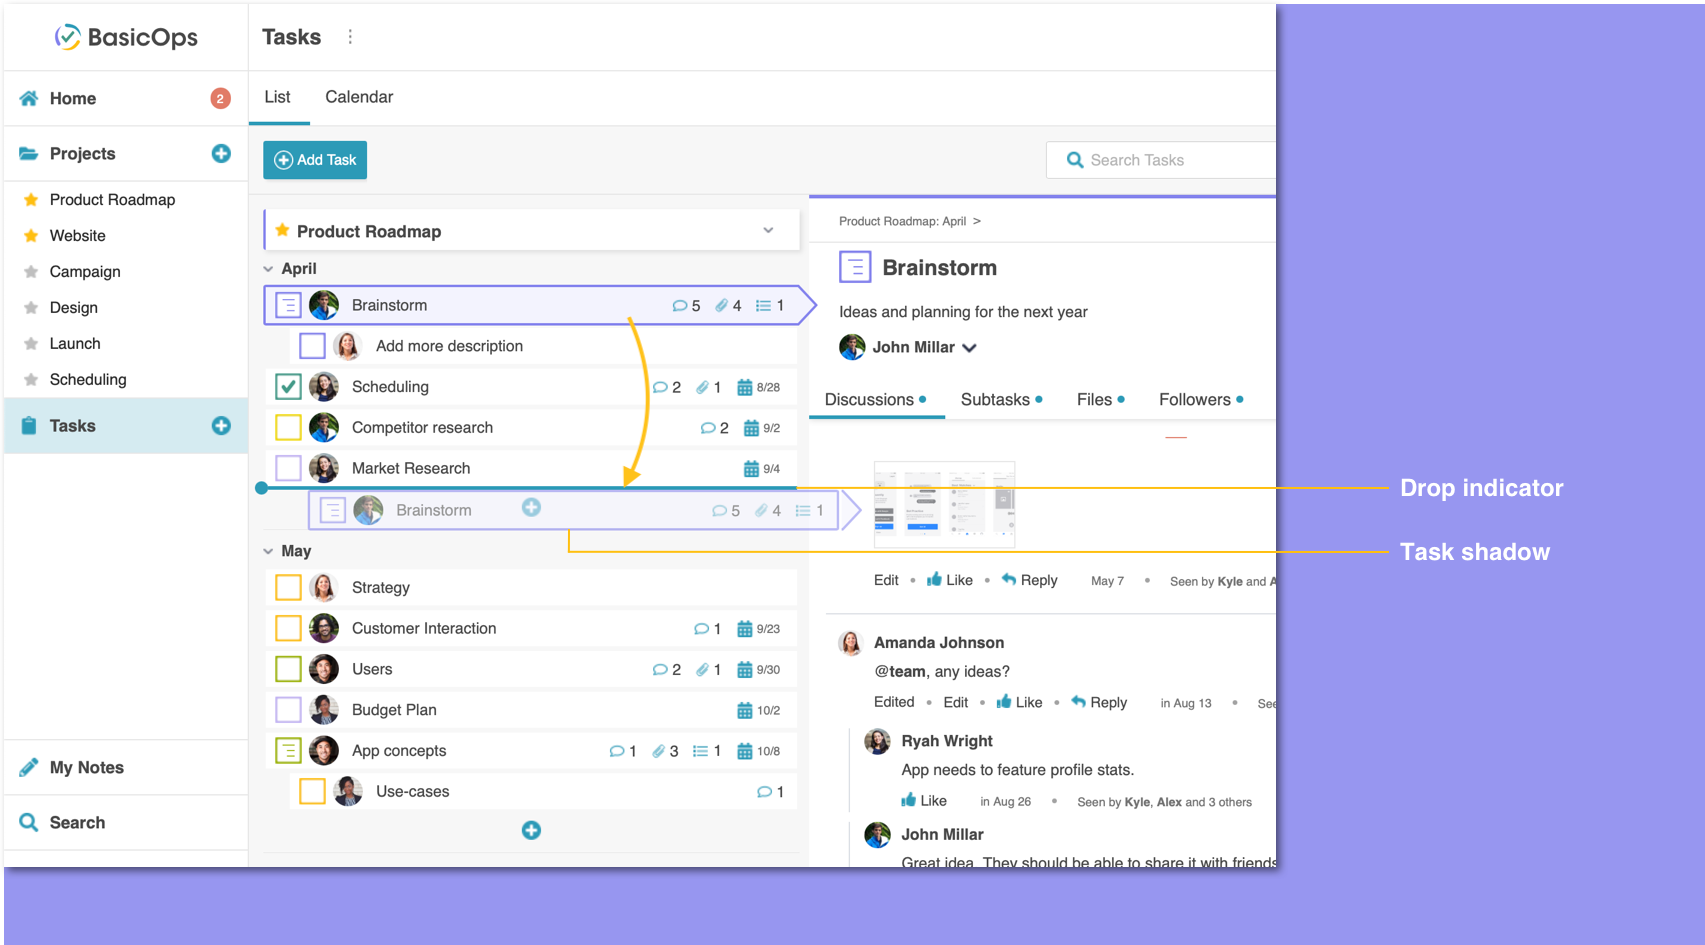Viewport: 1705px width, 945px height.
Task: Check the Strategy task checkbox
Action: (x=288, y=587)
